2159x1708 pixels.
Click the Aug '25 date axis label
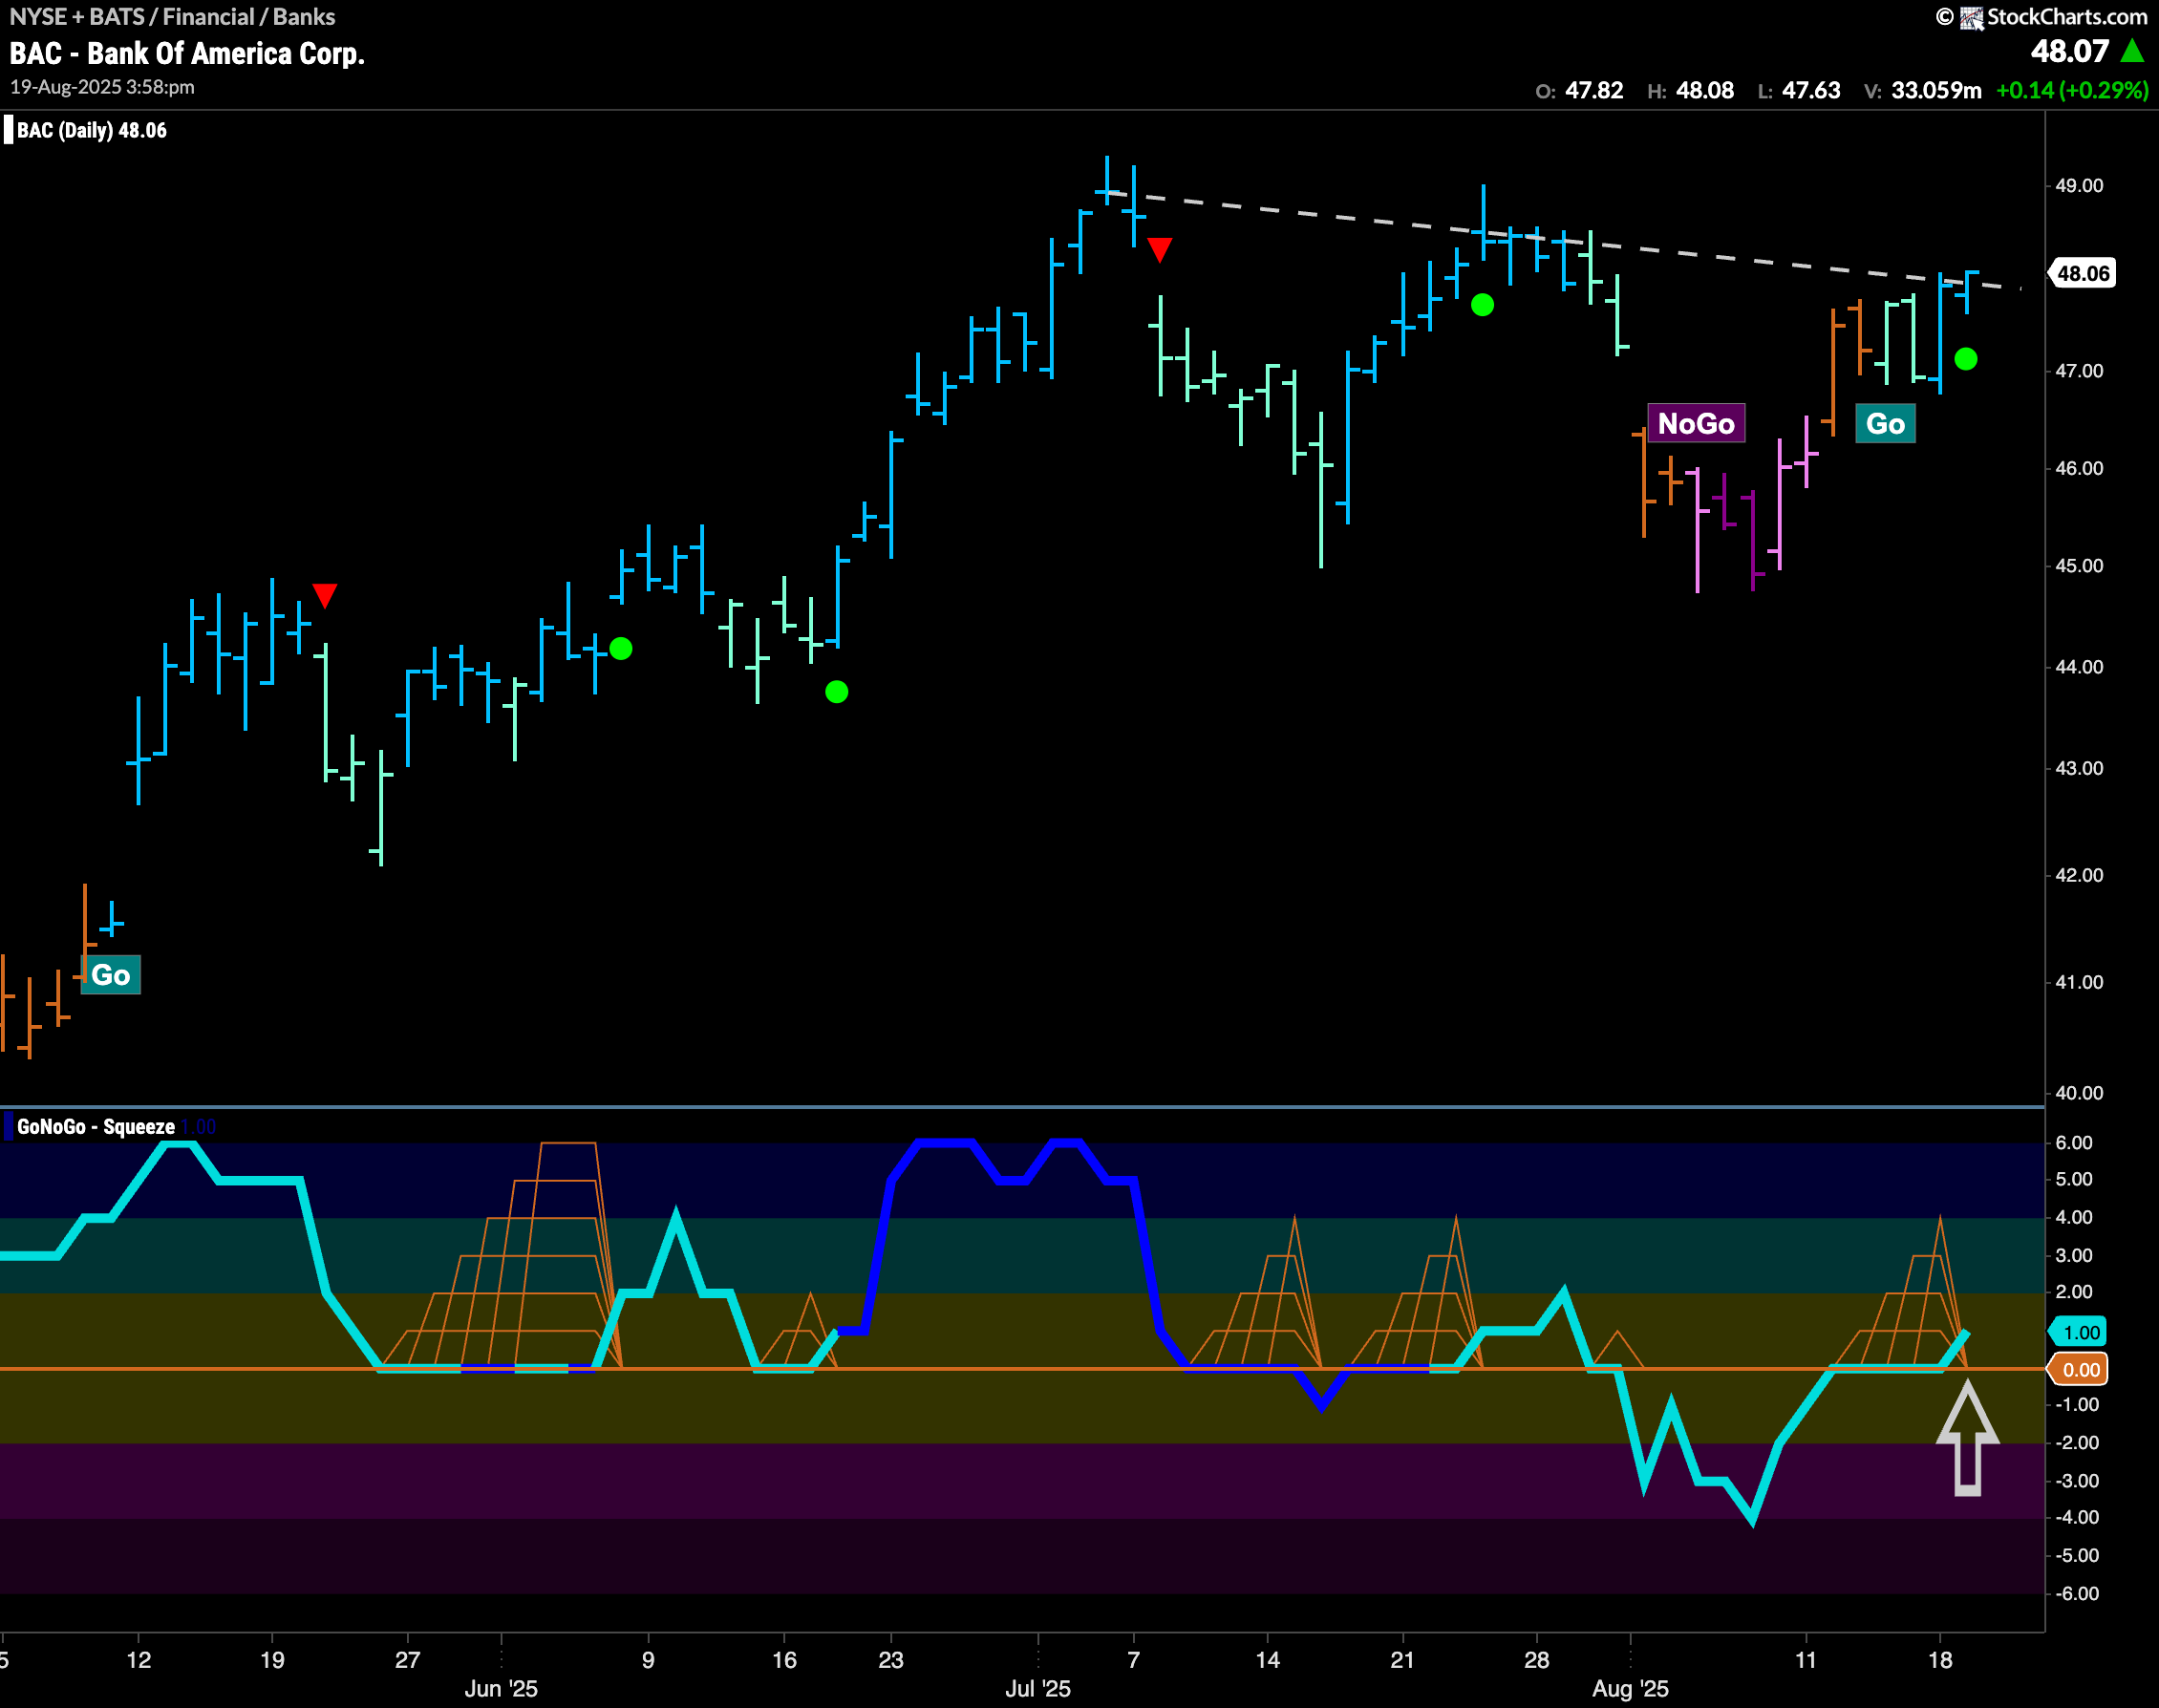point(1630,1689)
